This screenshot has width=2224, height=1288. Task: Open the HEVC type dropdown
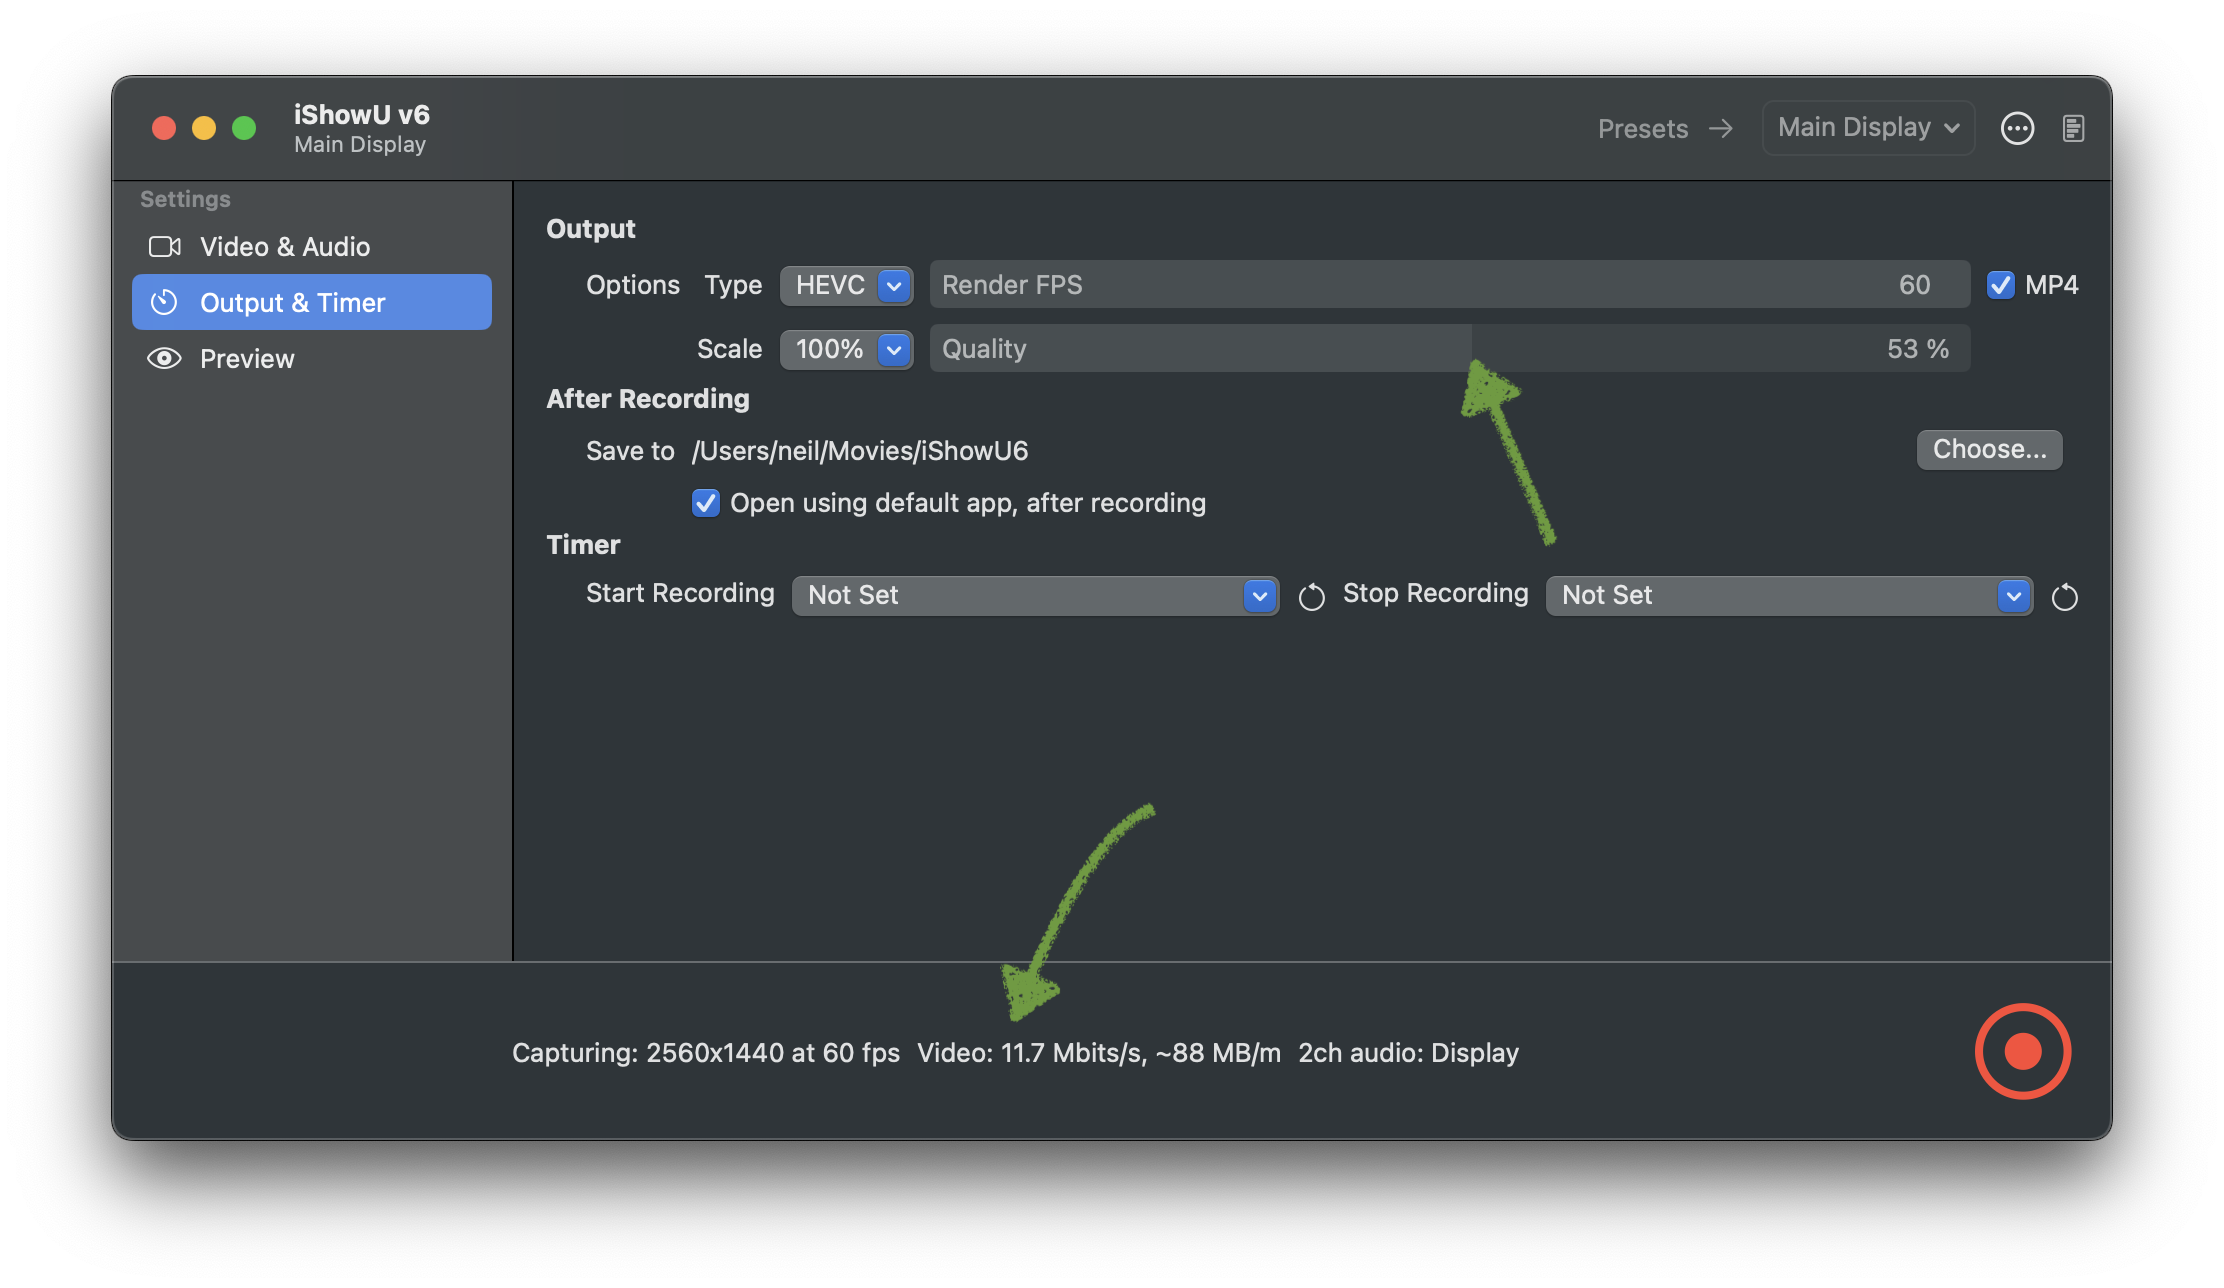[846, 285]
